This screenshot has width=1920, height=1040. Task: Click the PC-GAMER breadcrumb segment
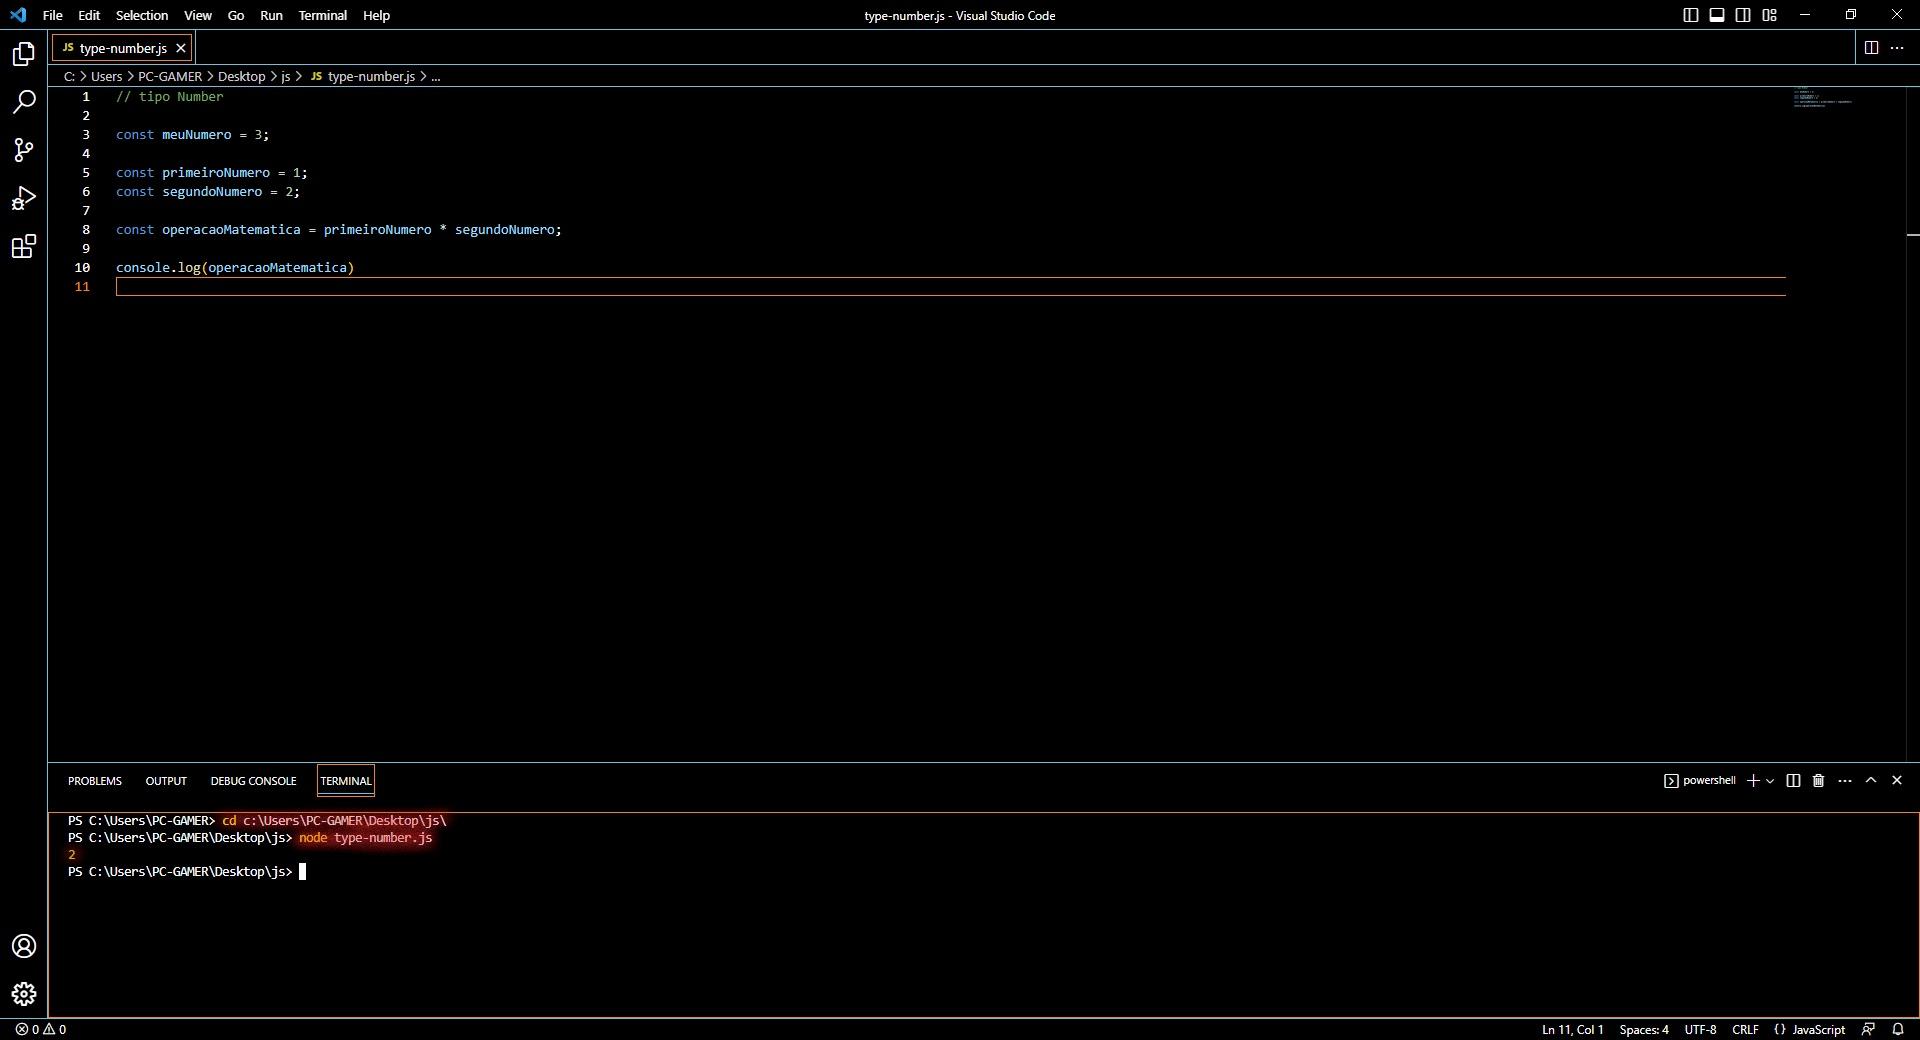[x=170, y=77]
